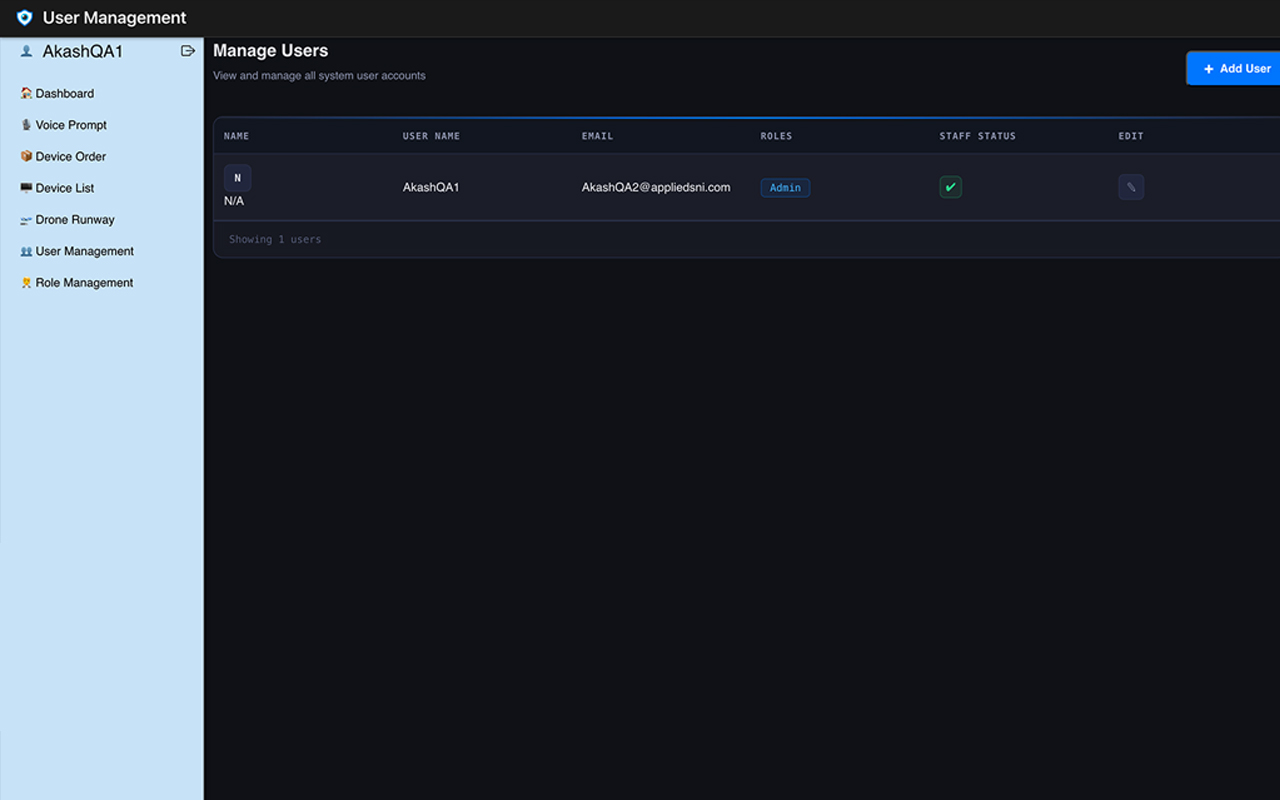The width and height of the screenshot is (1280, 800).
Task: Open Device List in the sidebar
Action: click(57, 188)
